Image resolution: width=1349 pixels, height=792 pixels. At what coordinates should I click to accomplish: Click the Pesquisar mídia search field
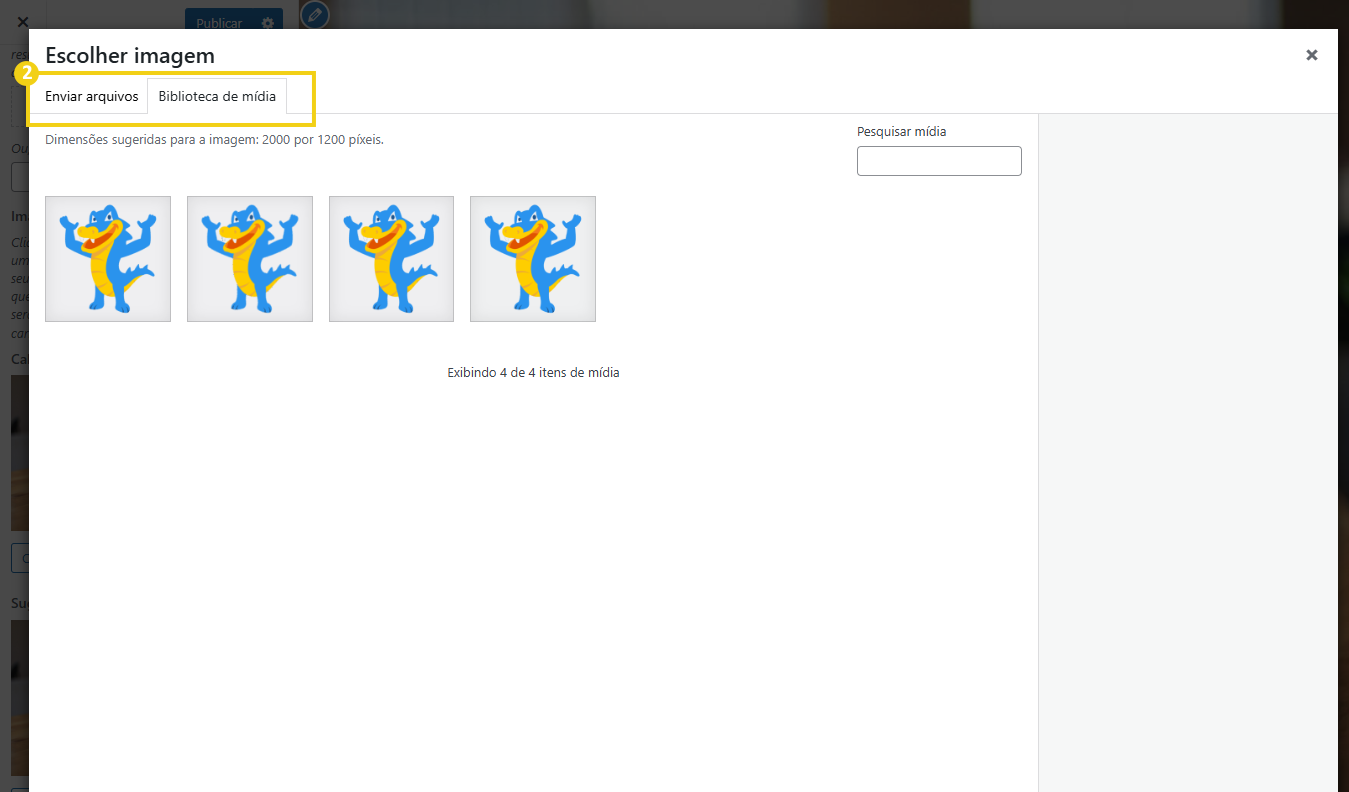click(938, 161)
